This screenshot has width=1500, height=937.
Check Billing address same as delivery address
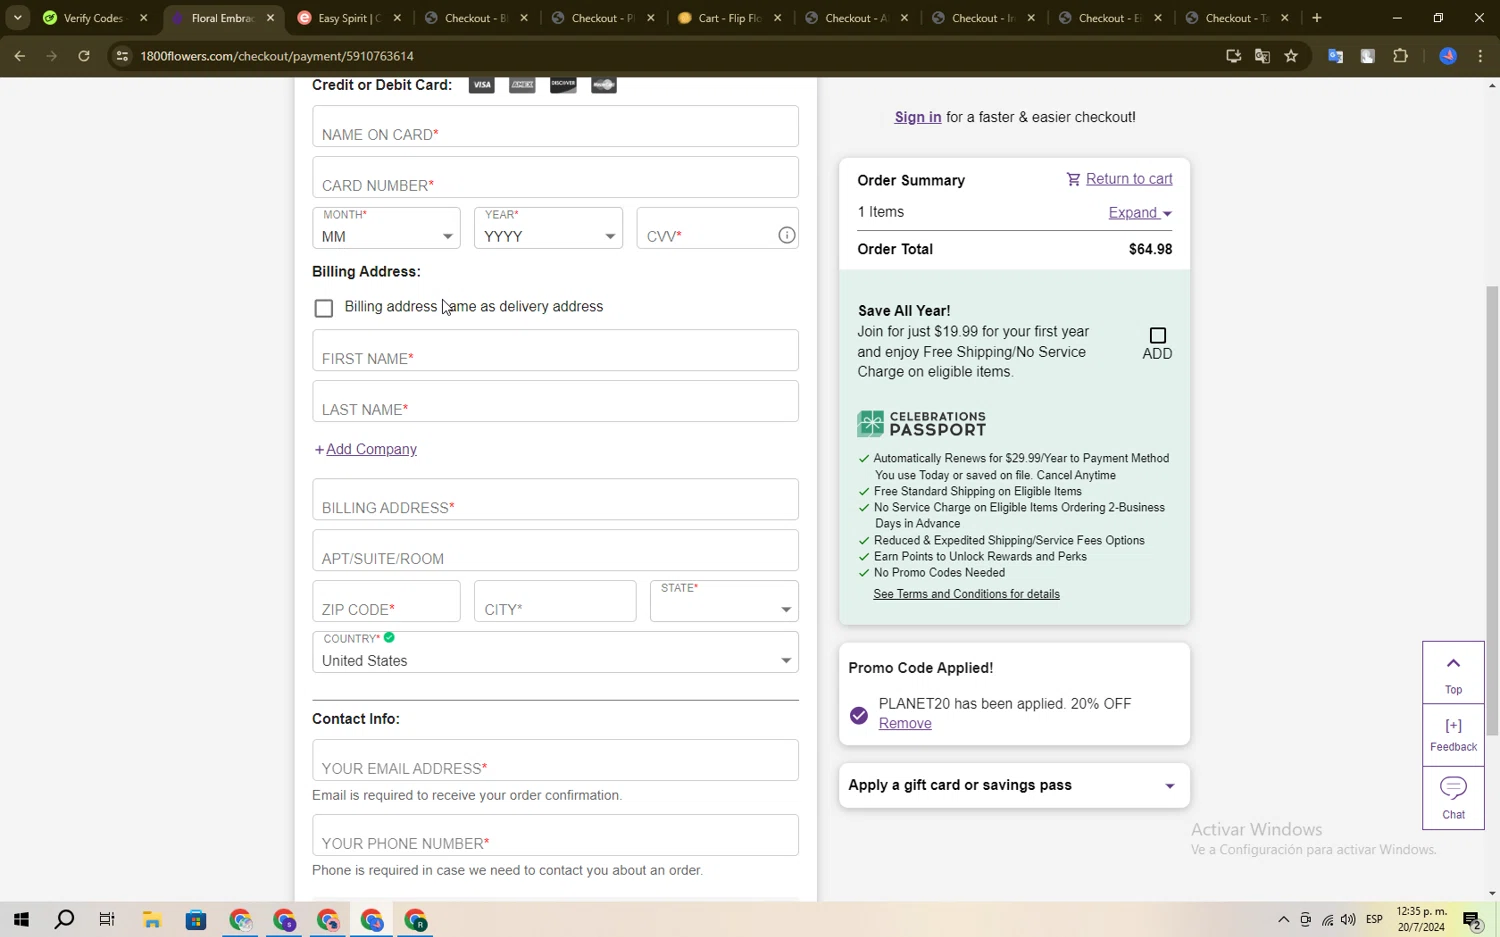[323, 308]
